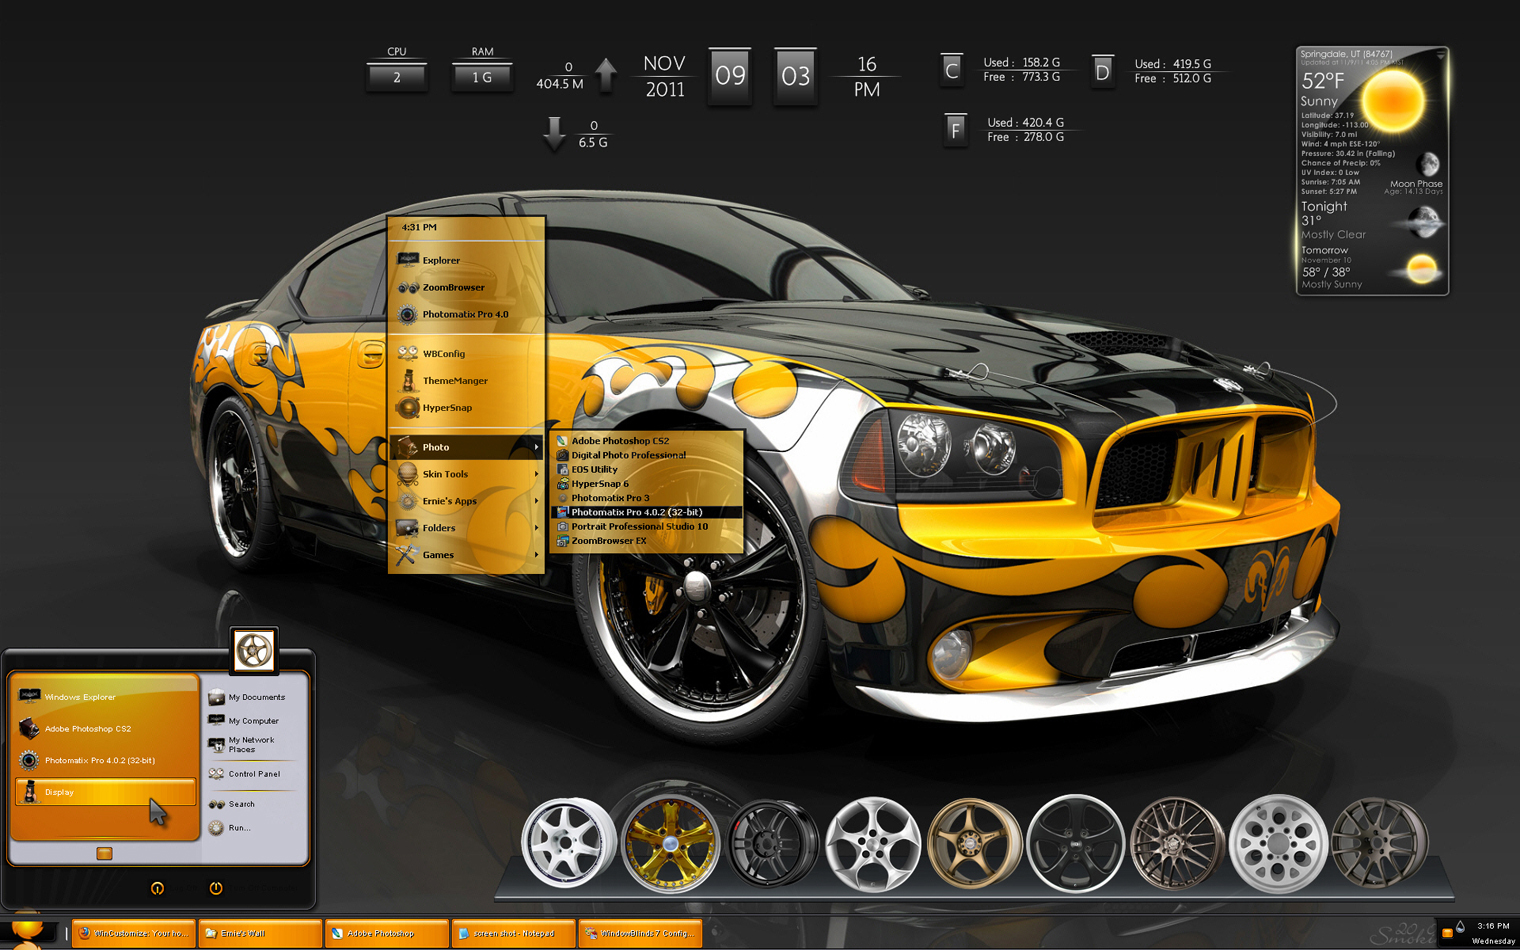The width and height of the screenshot is (1520, 950).
Task: Expand the Folders submenu arrow
Action: 537,528
